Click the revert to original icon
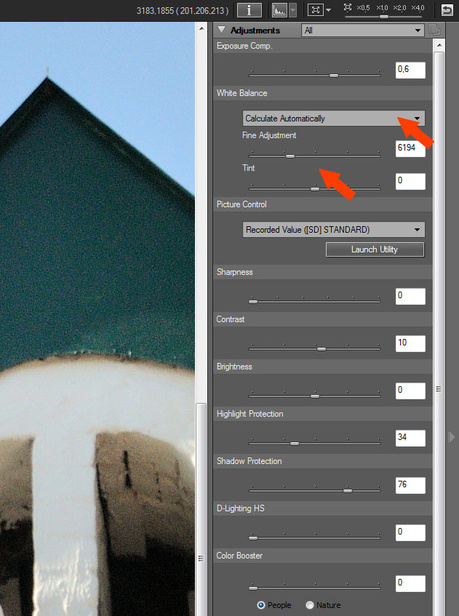 [x=447, y=10]
